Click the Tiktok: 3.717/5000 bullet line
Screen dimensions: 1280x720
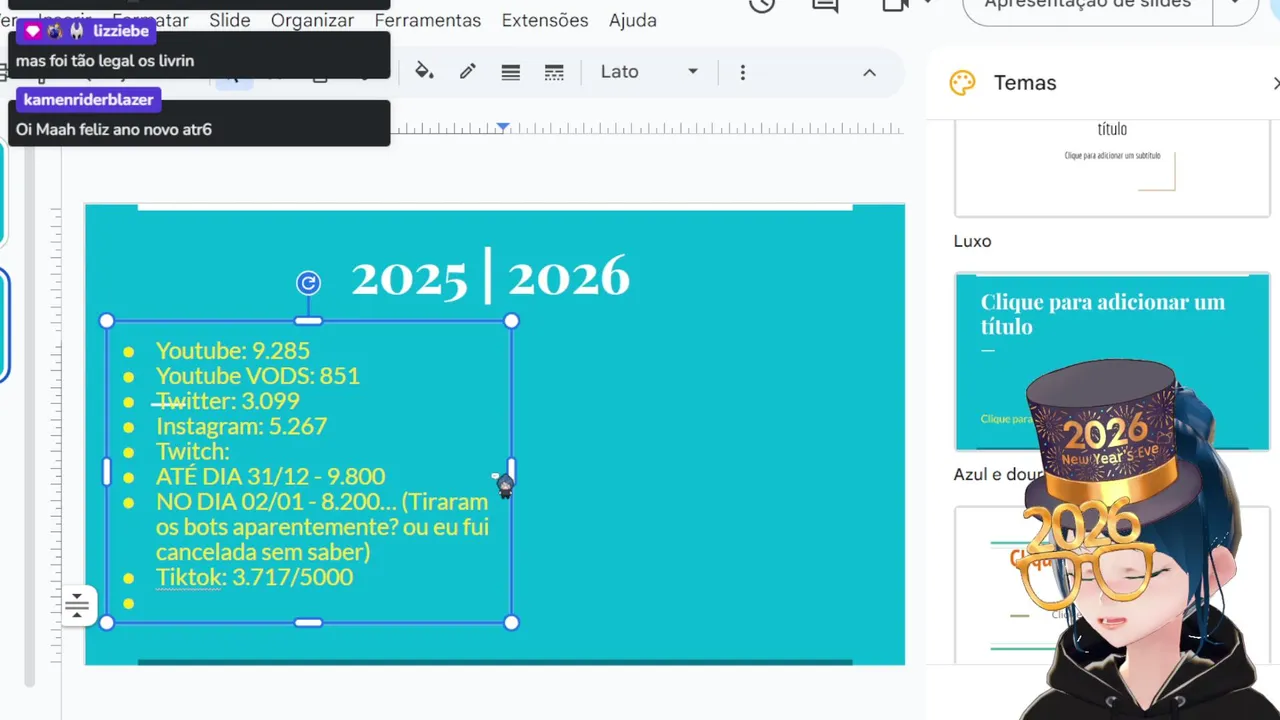click(254, 577)
